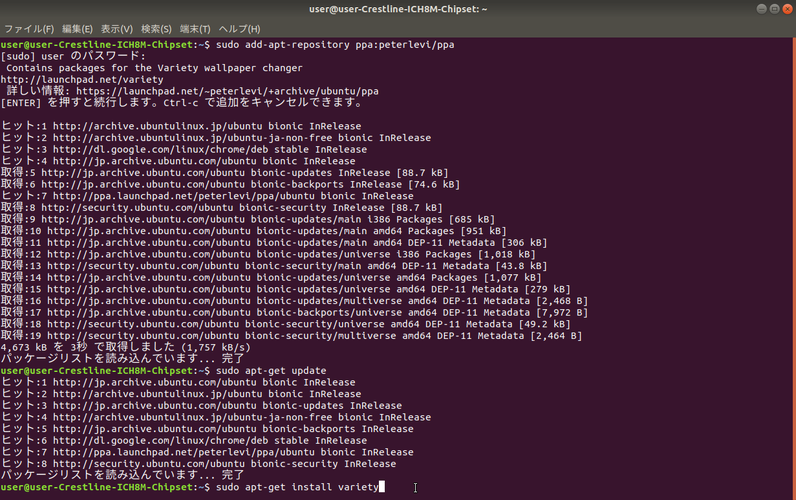
Task: Click the 取得:13 security main DEP-11 [43.8 kB] line
Action: pos(274,266)
